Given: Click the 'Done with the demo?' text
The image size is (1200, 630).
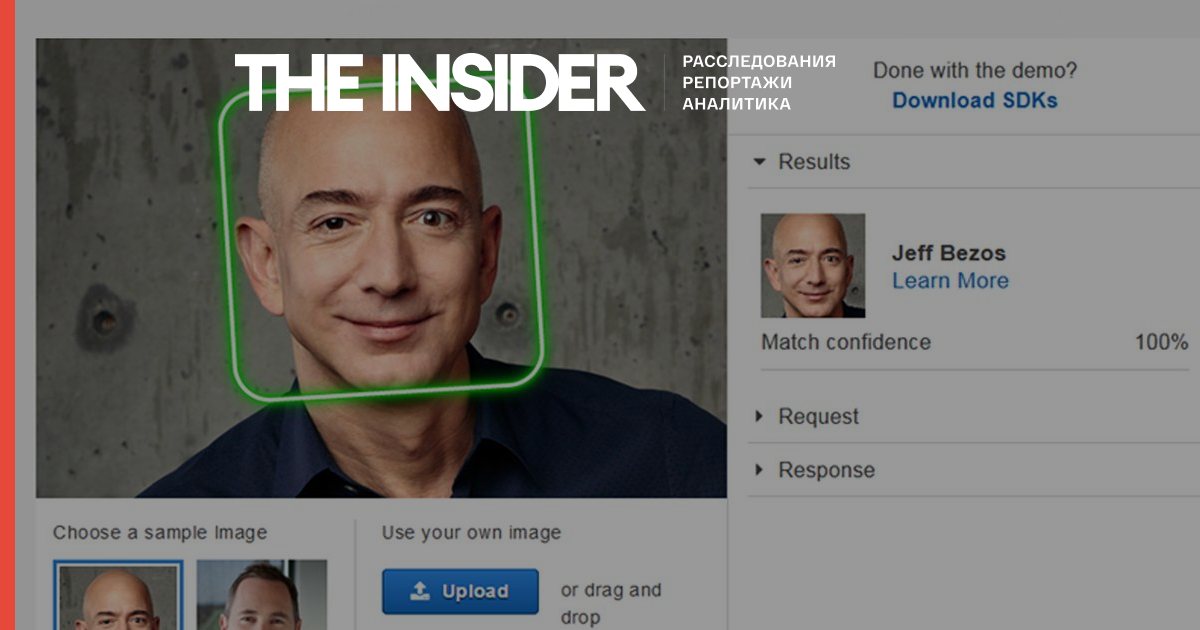Looking at the screenshot, I should (x=975, y=71).
